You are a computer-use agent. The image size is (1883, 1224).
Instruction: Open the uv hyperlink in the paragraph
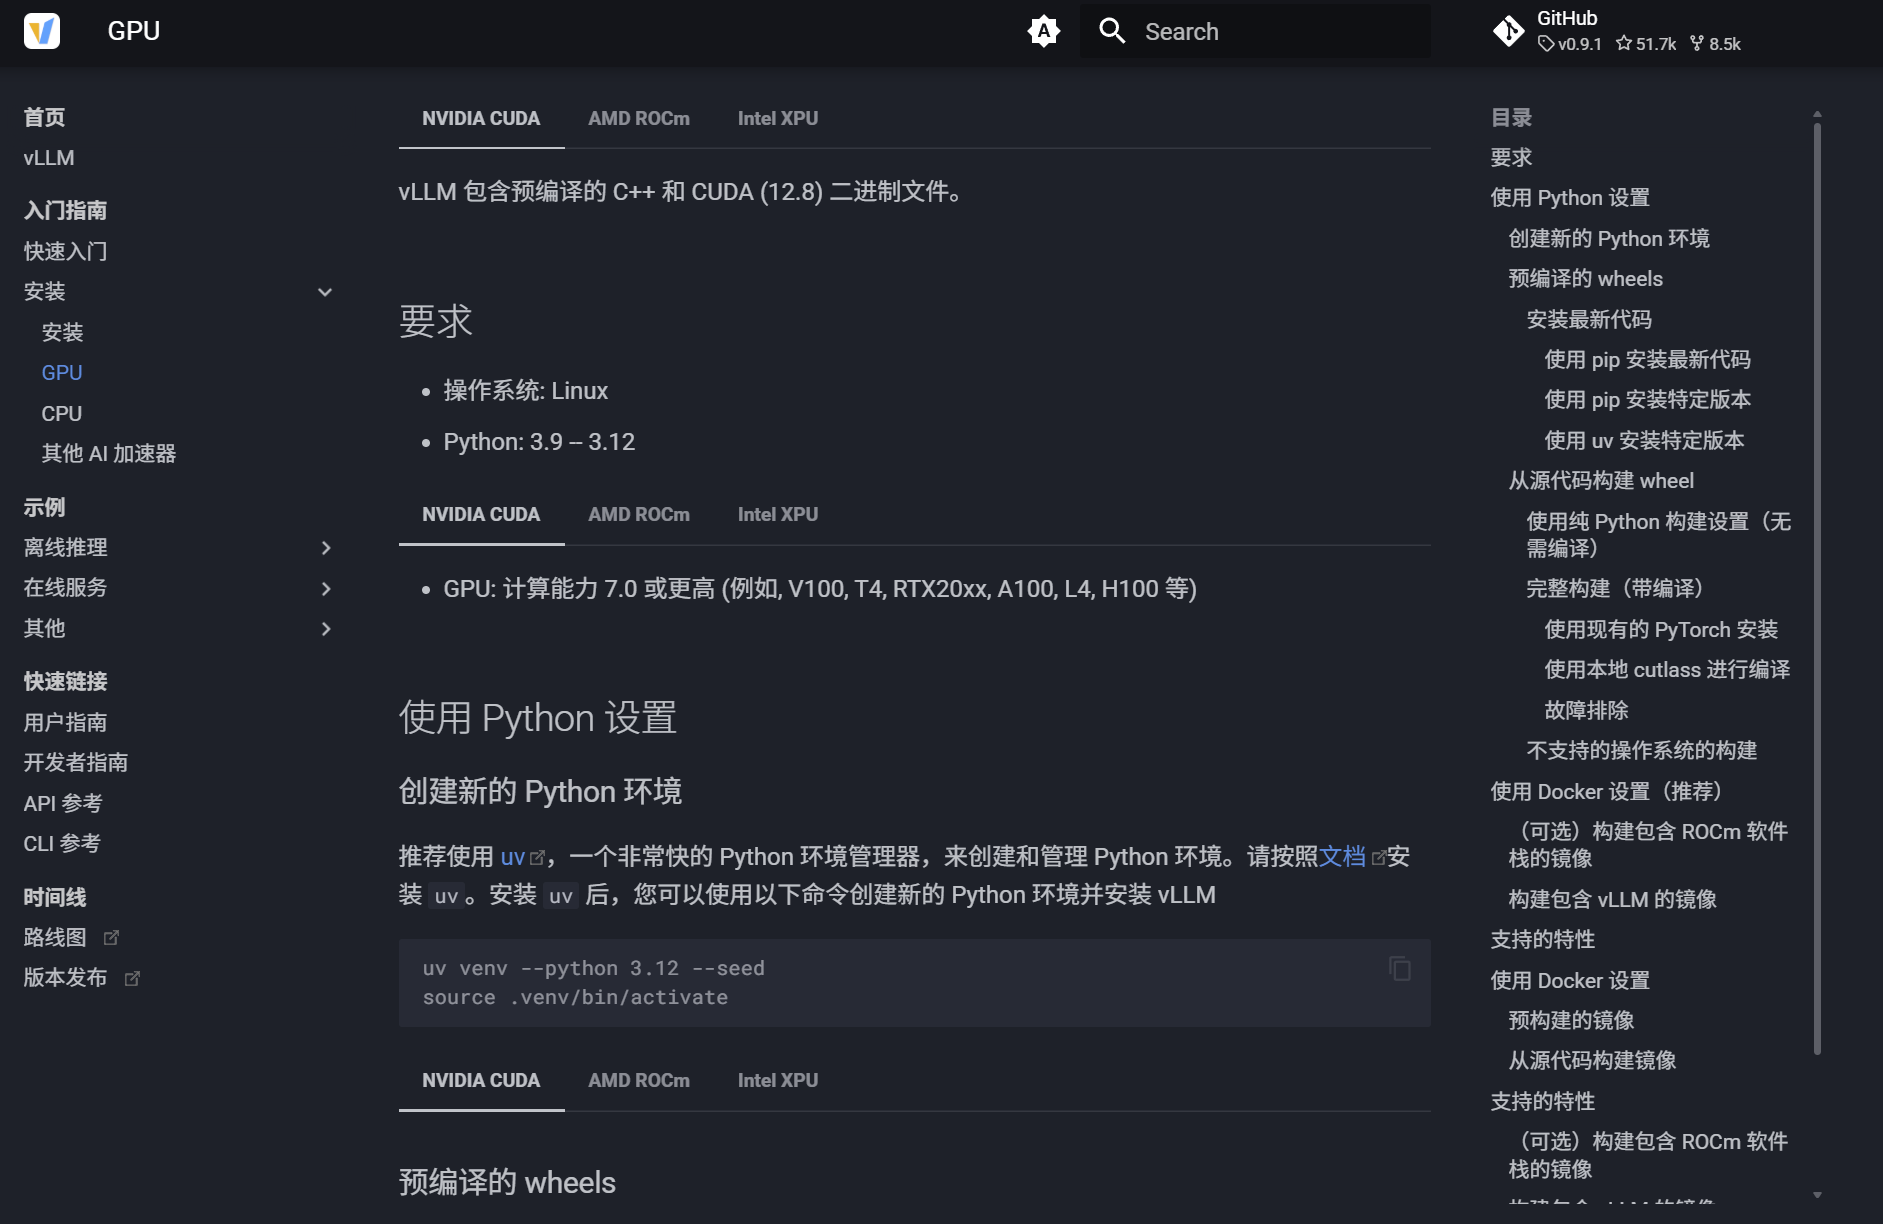(515, 856)
